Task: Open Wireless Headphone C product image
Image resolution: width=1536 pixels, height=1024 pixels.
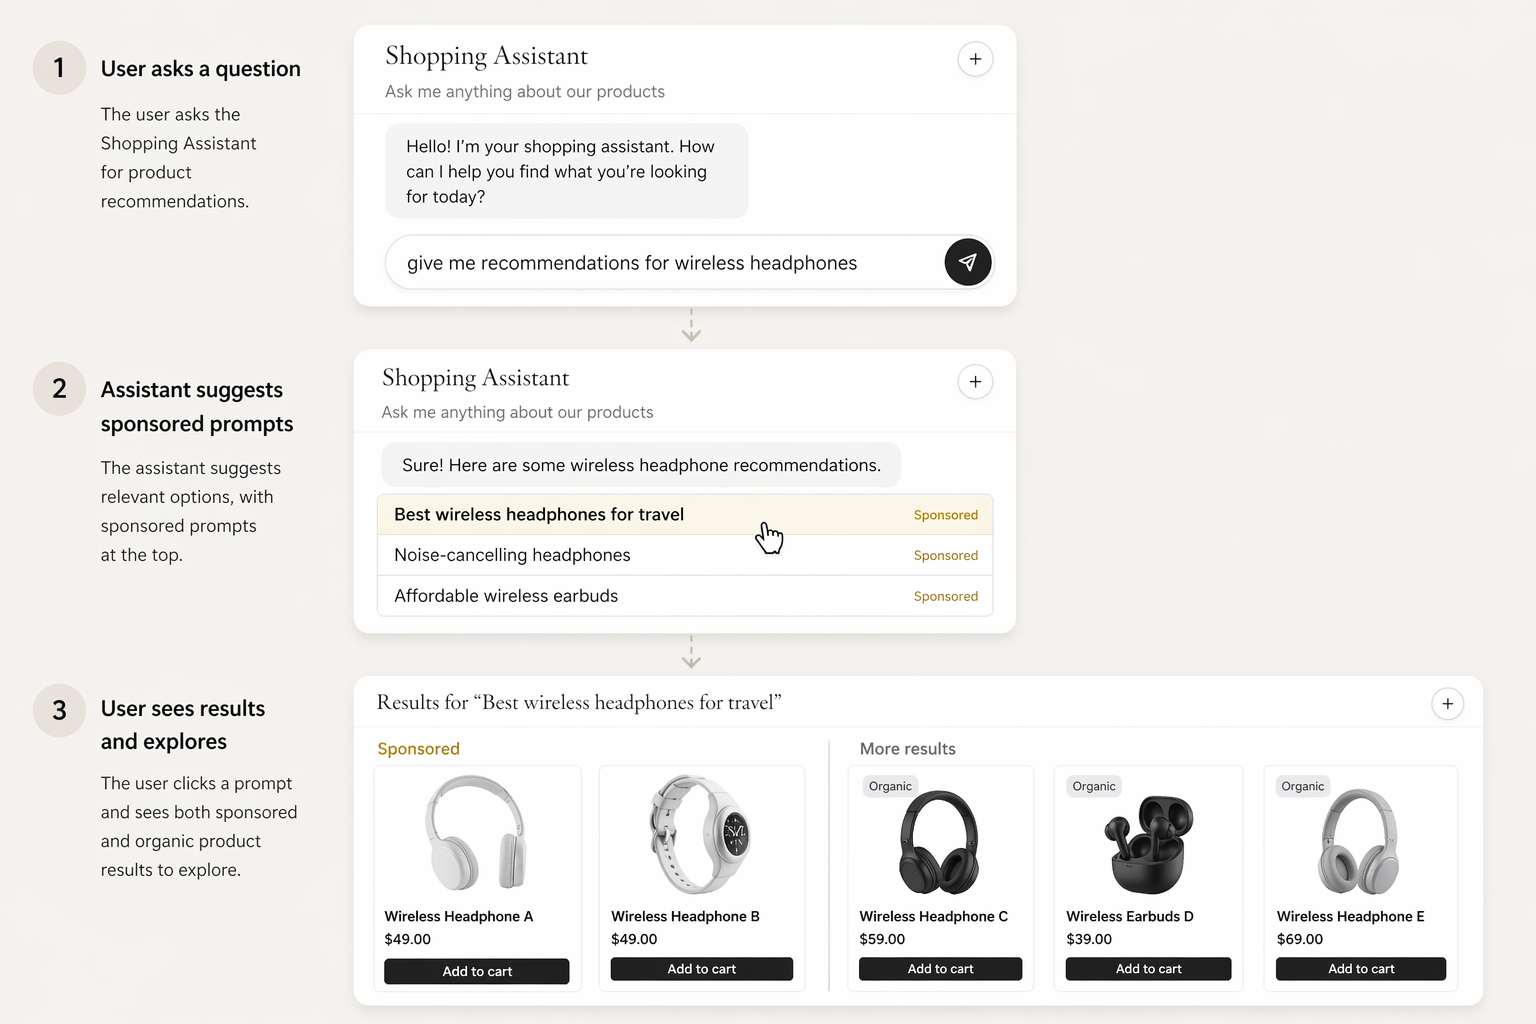Action: [939, 842]
